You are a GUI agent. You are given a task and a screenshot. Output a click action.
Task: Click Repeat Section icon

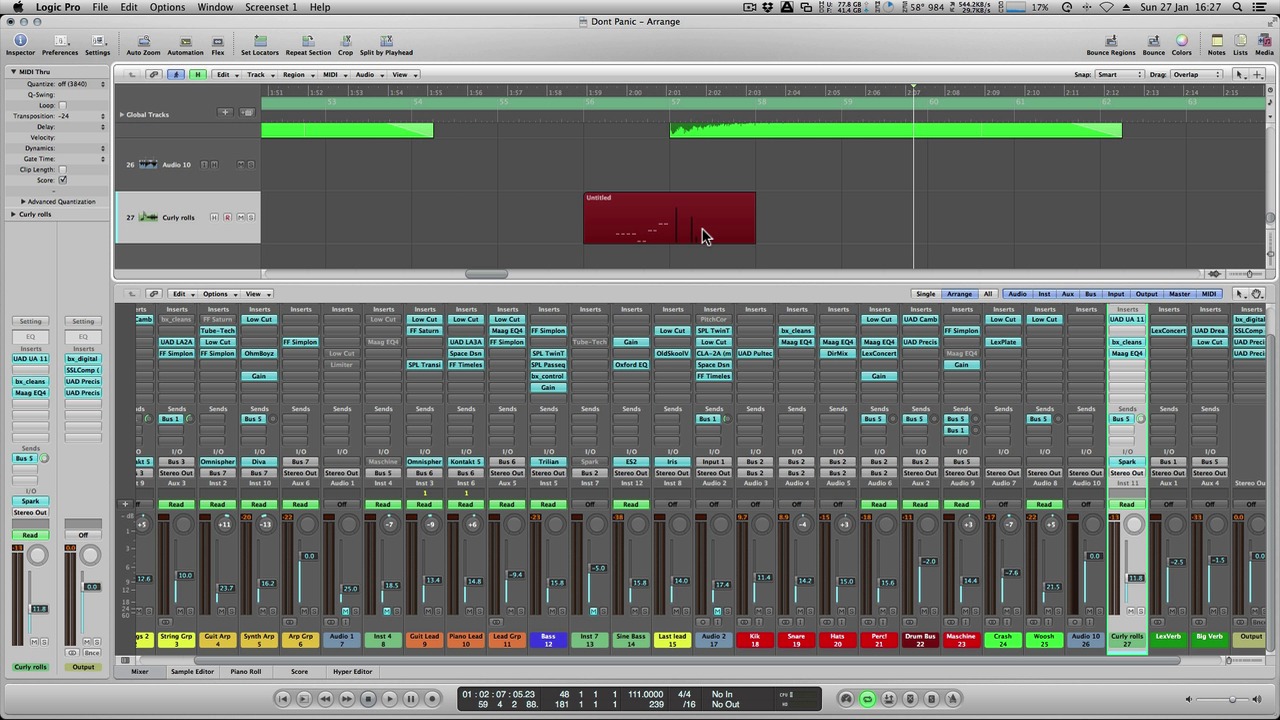(308, 45)
